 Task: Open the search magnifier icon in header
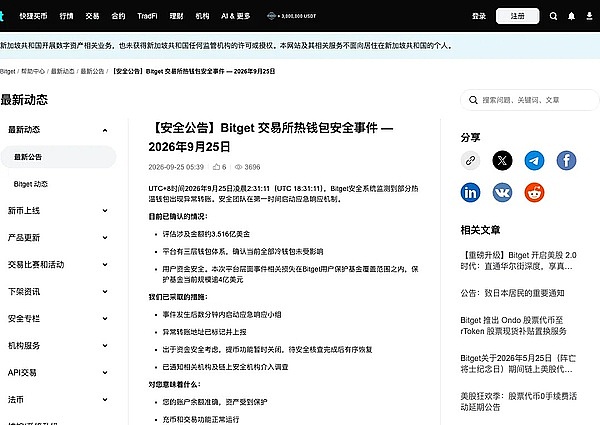pyautogui.click(x=553, y=16)
